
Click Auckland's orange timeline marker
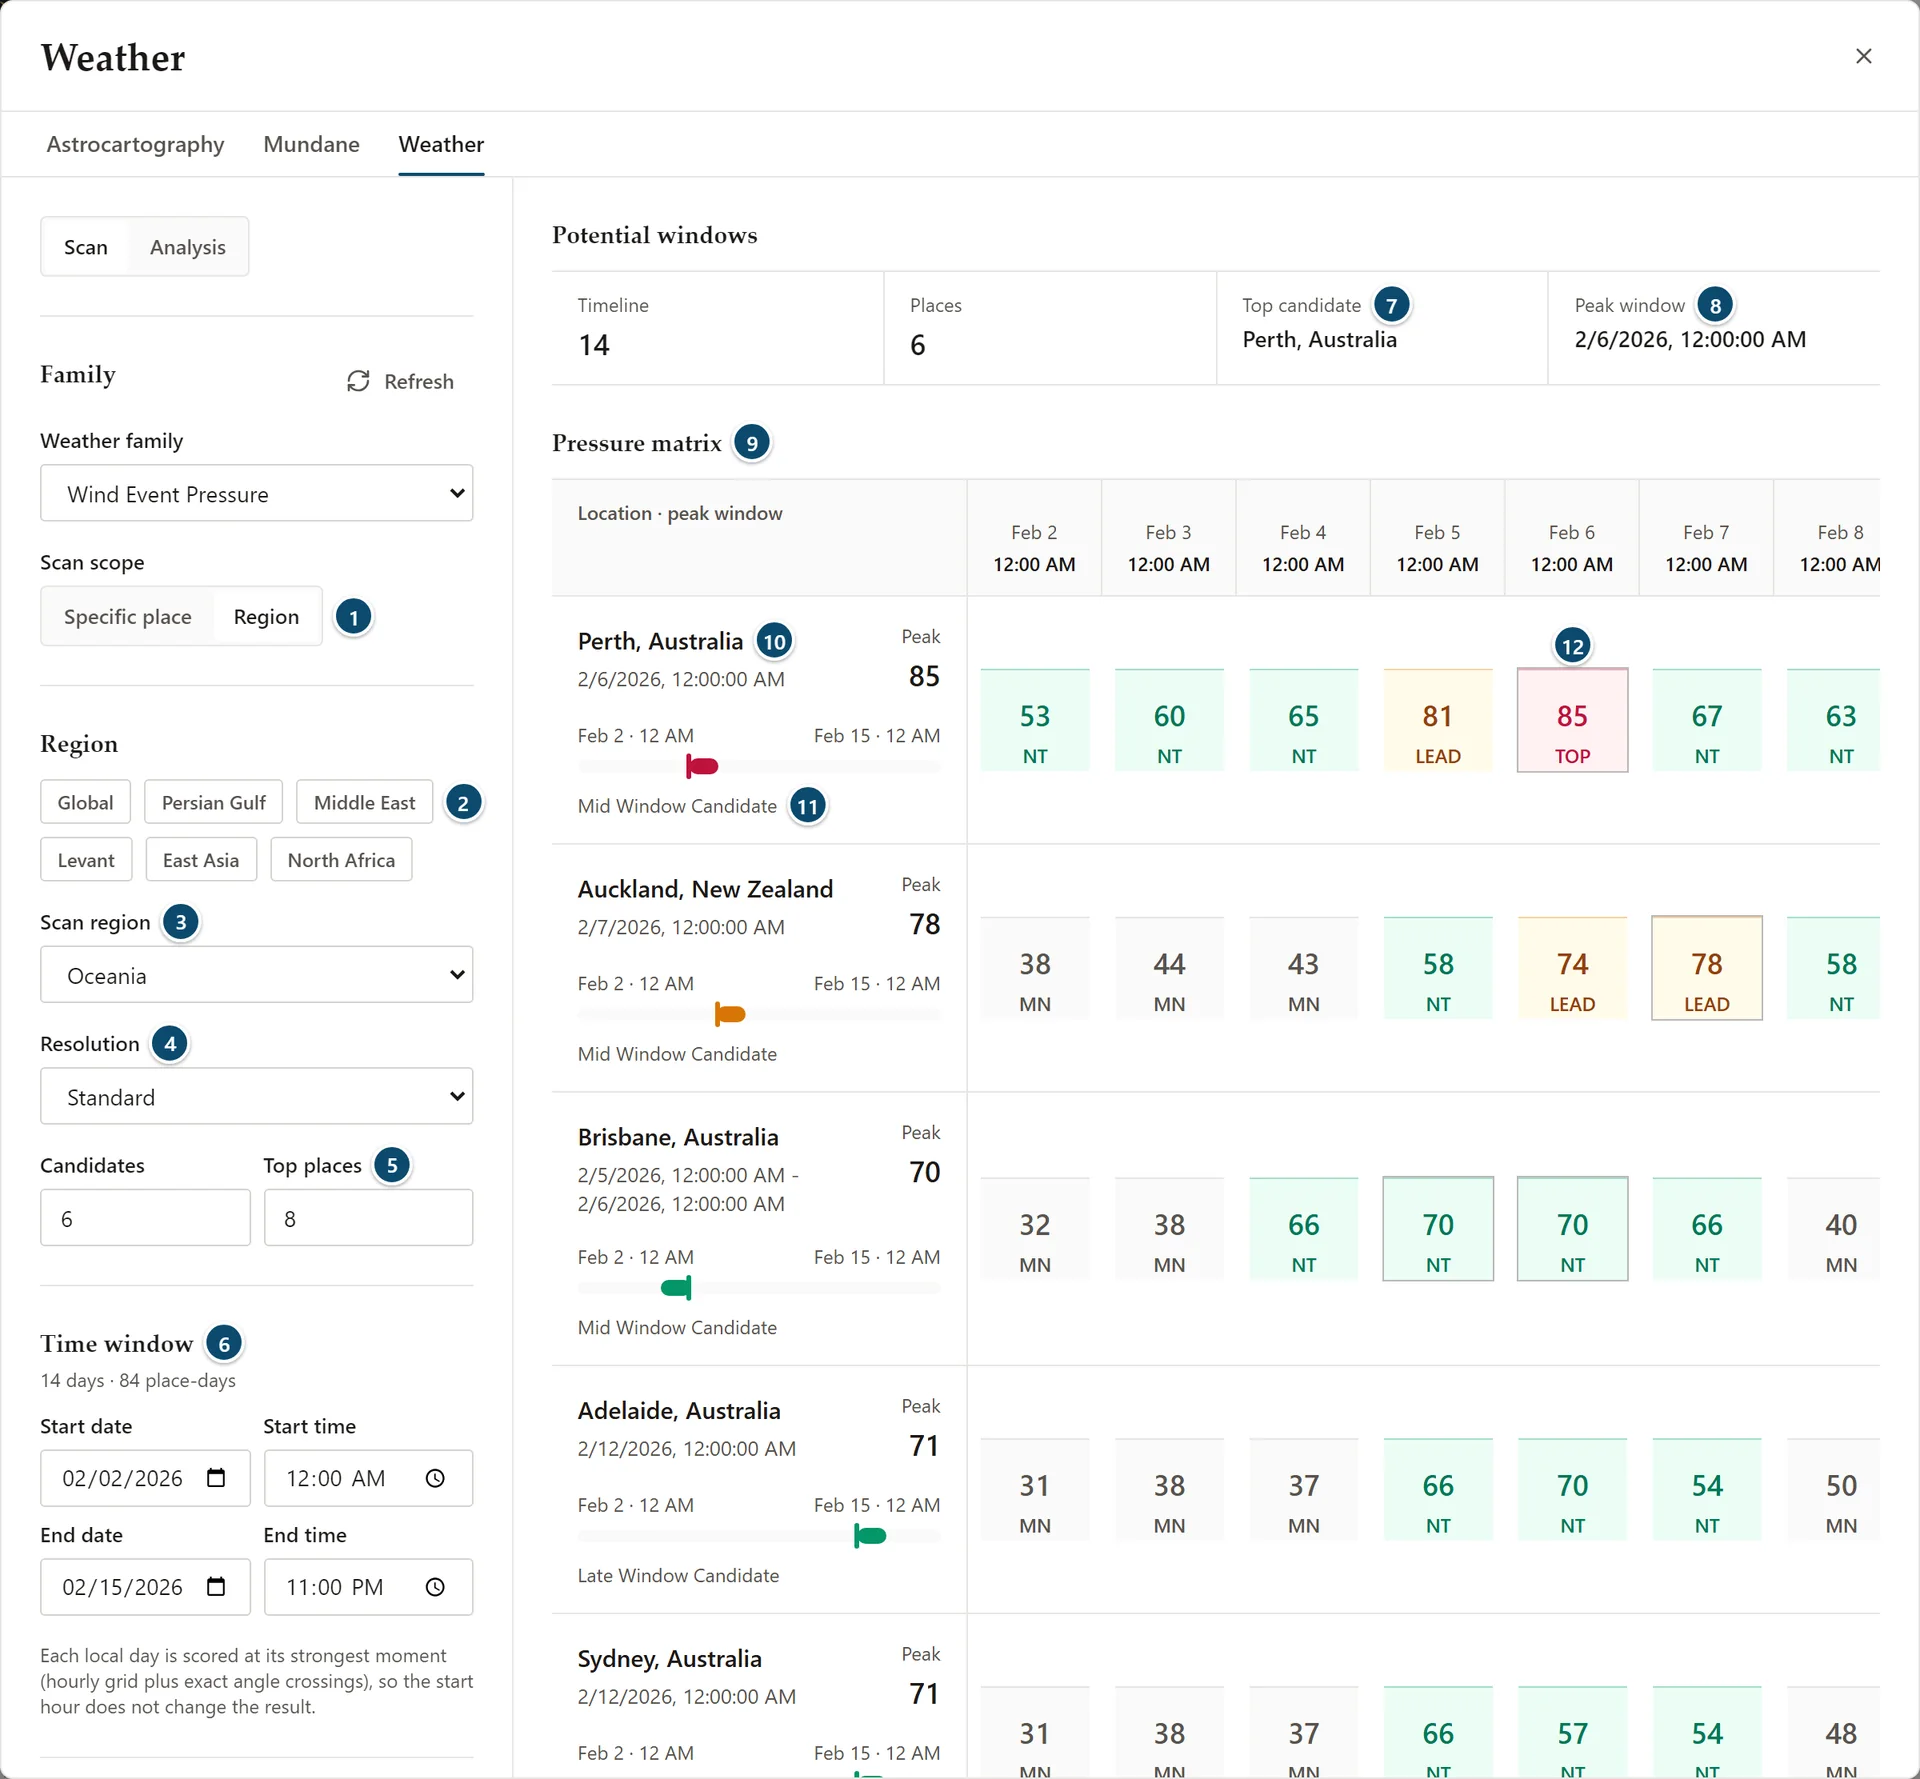[730, 1014]
